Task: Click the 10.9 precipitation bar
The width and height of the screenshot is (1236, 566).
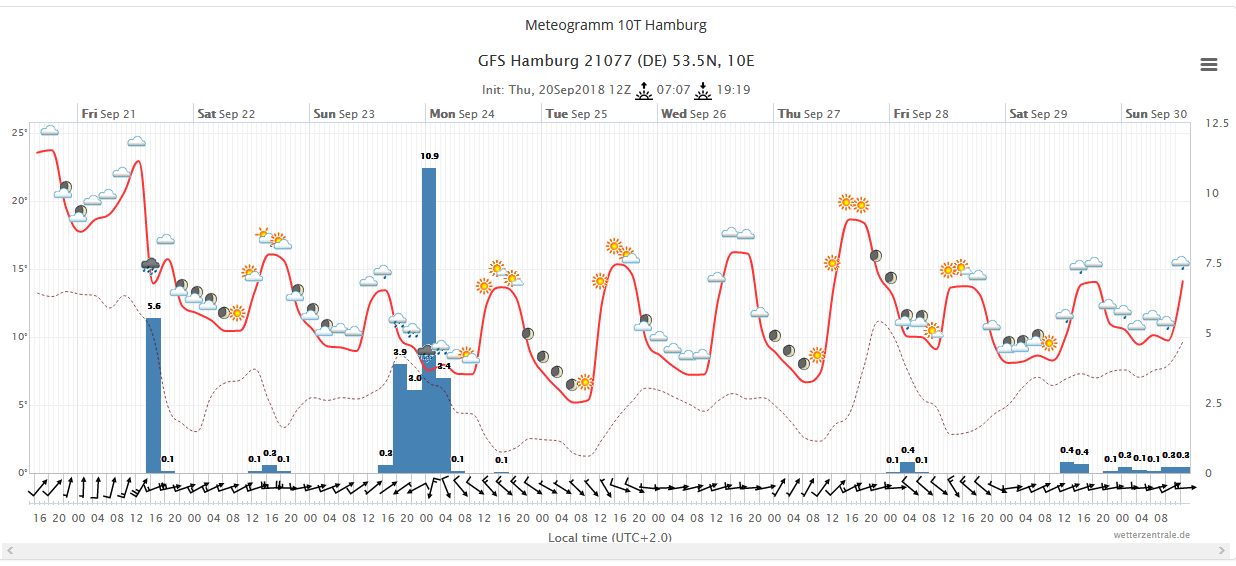Action: 428,320
